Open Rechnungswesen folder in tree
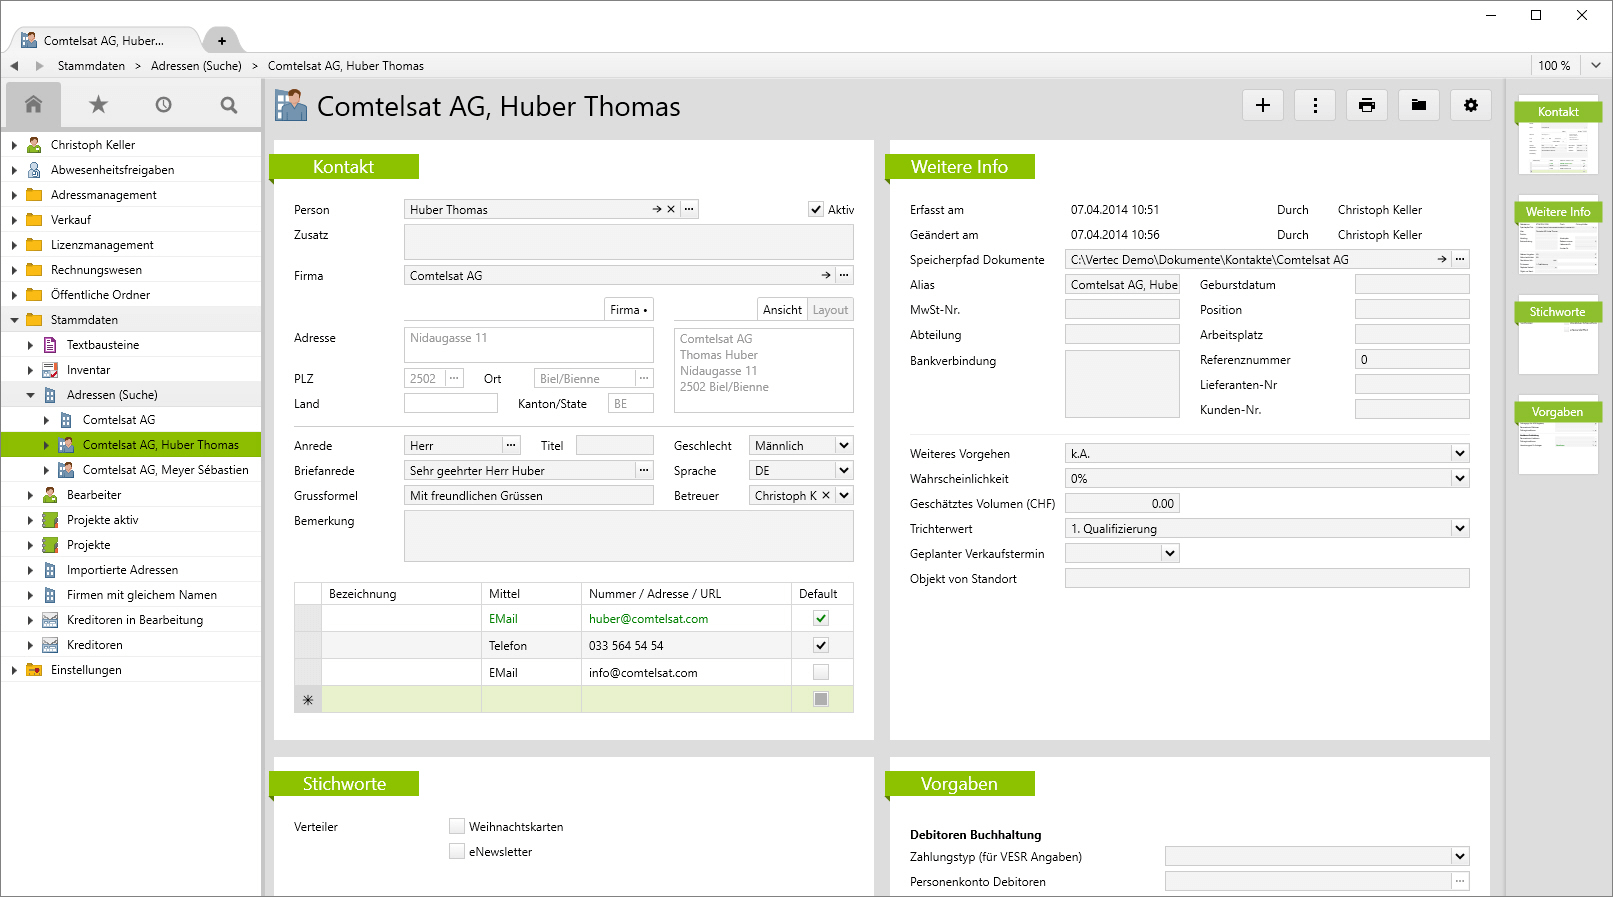The image size is (1613, 897). point(96,270)
